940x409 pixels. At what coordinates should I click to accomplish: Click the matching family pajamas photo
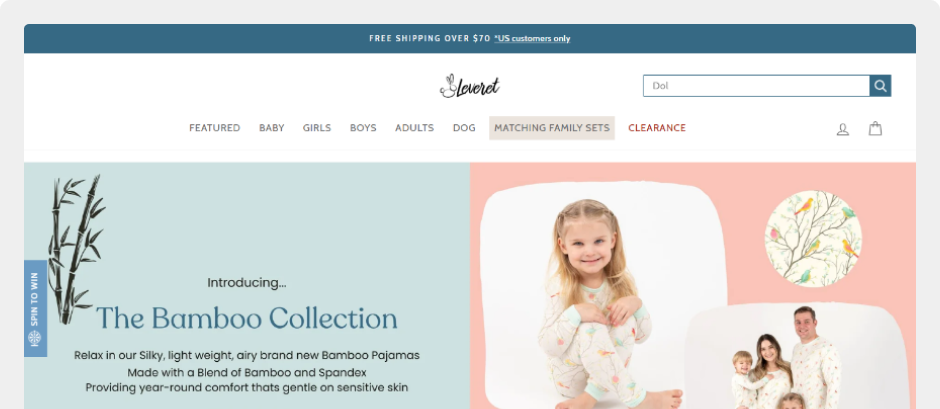pyautogui.click(x=796, y=356)
